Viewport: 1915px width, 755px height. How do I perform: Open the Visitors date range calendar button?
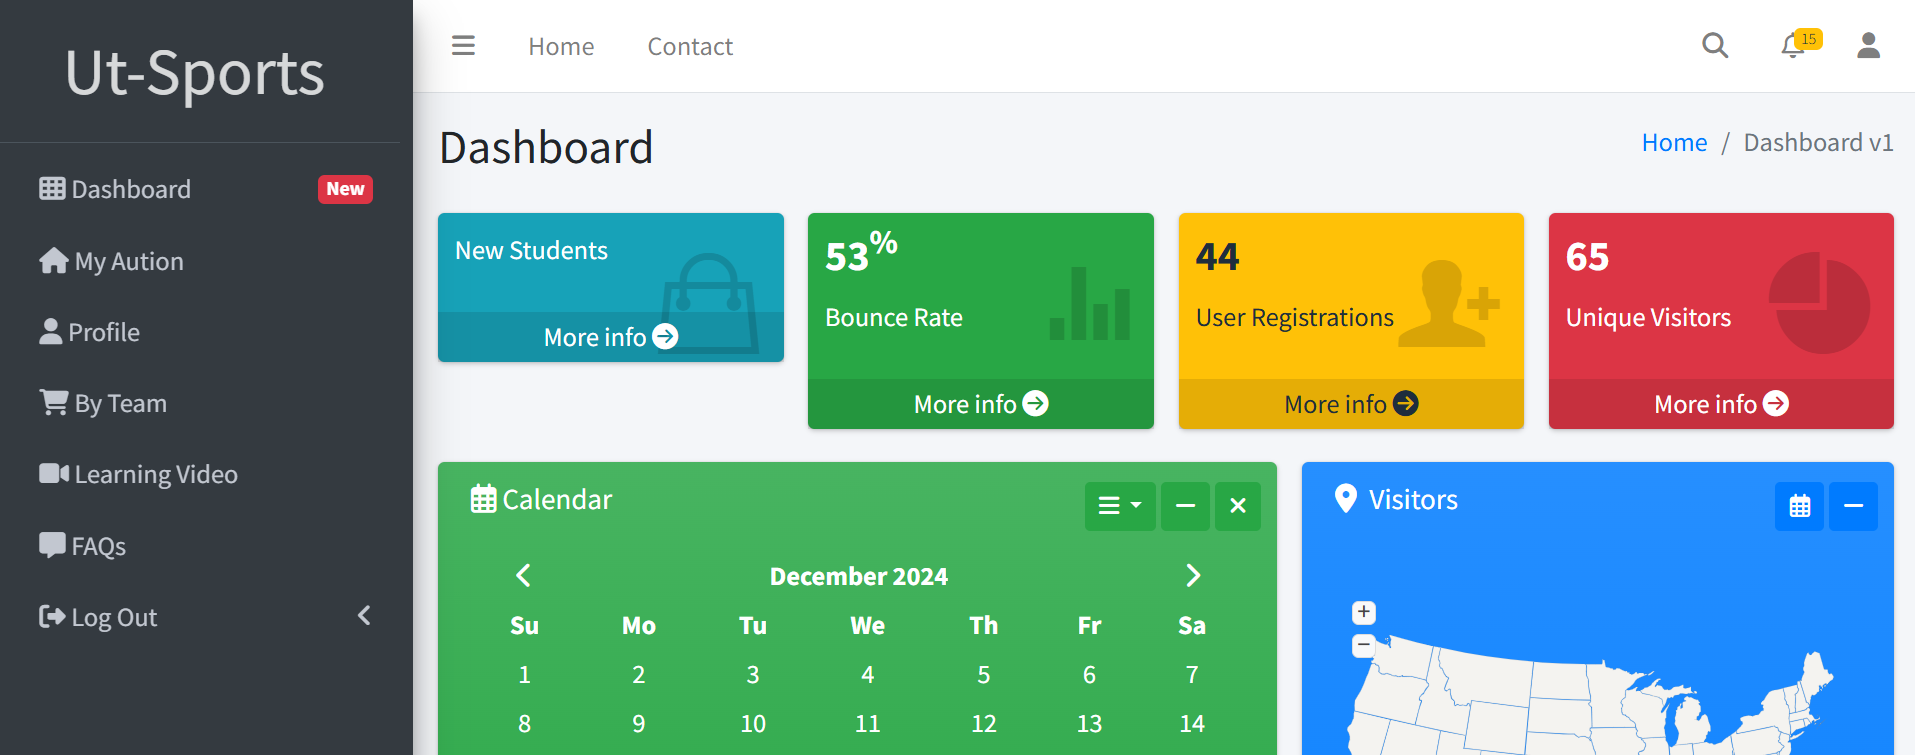coord(1799,506)
